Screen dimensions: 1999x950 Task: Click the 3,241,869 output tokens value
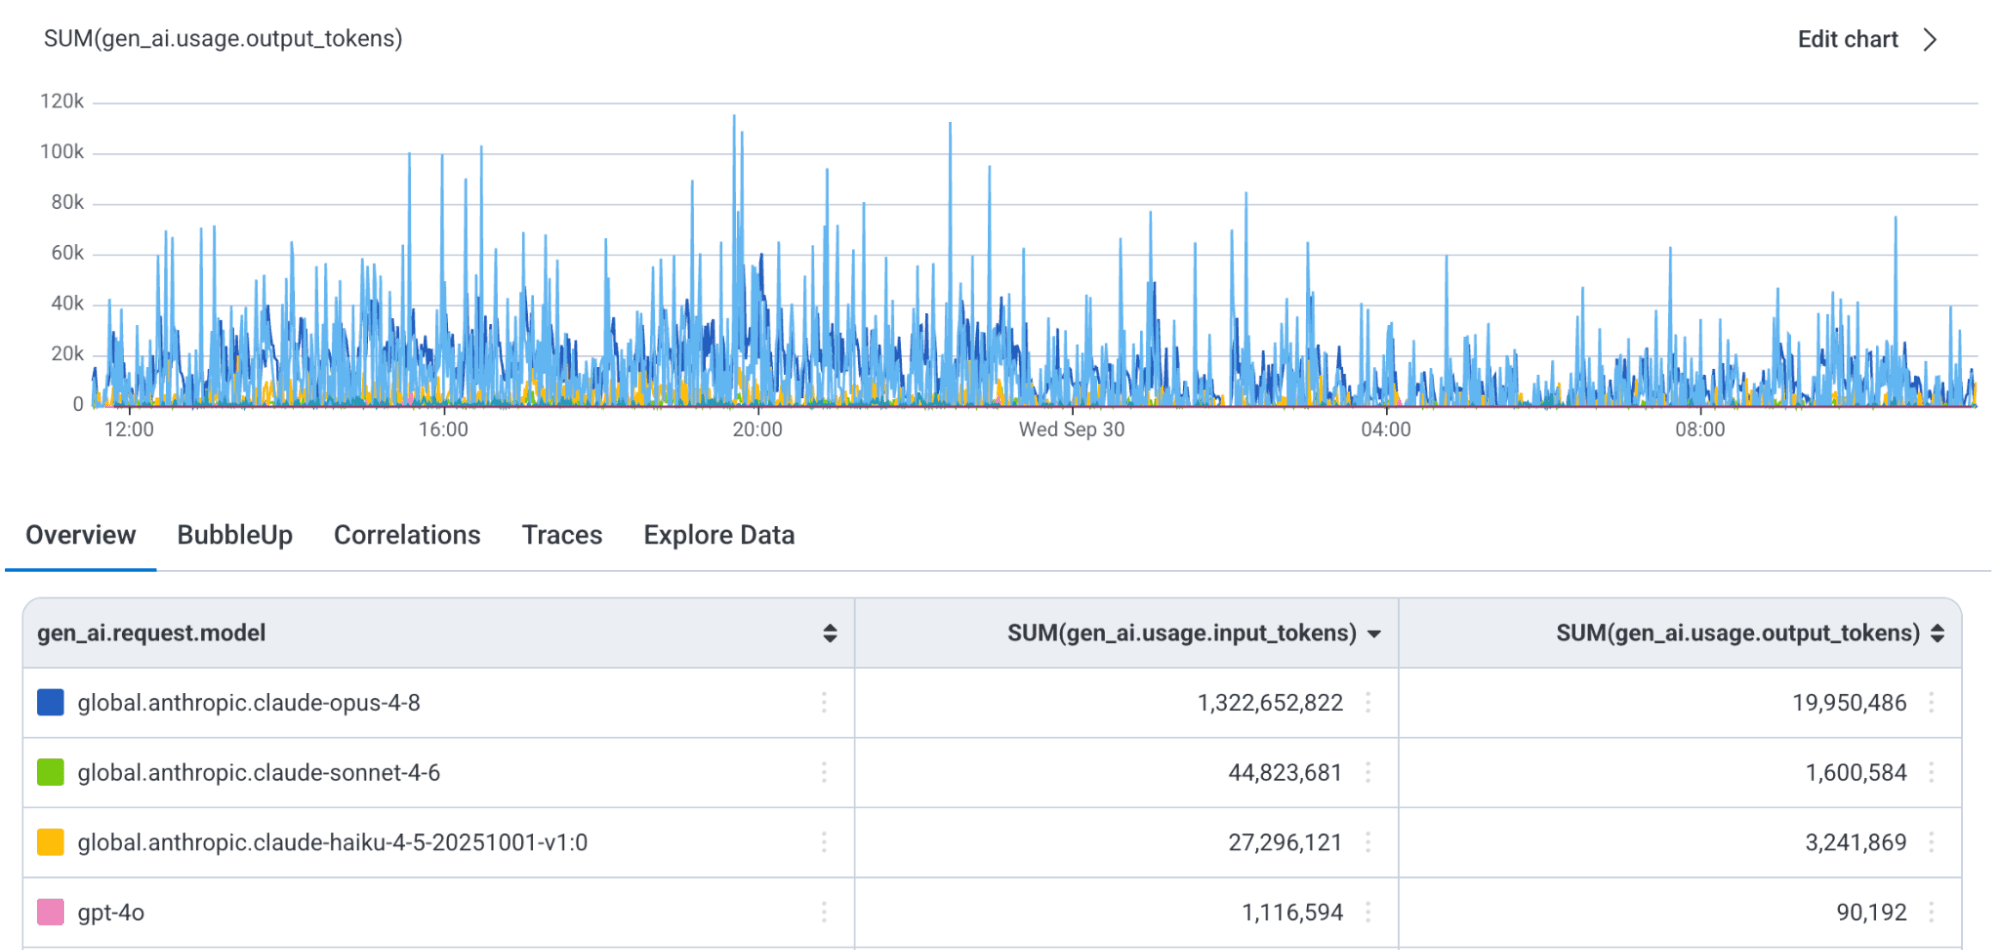tap(1856, 843)
